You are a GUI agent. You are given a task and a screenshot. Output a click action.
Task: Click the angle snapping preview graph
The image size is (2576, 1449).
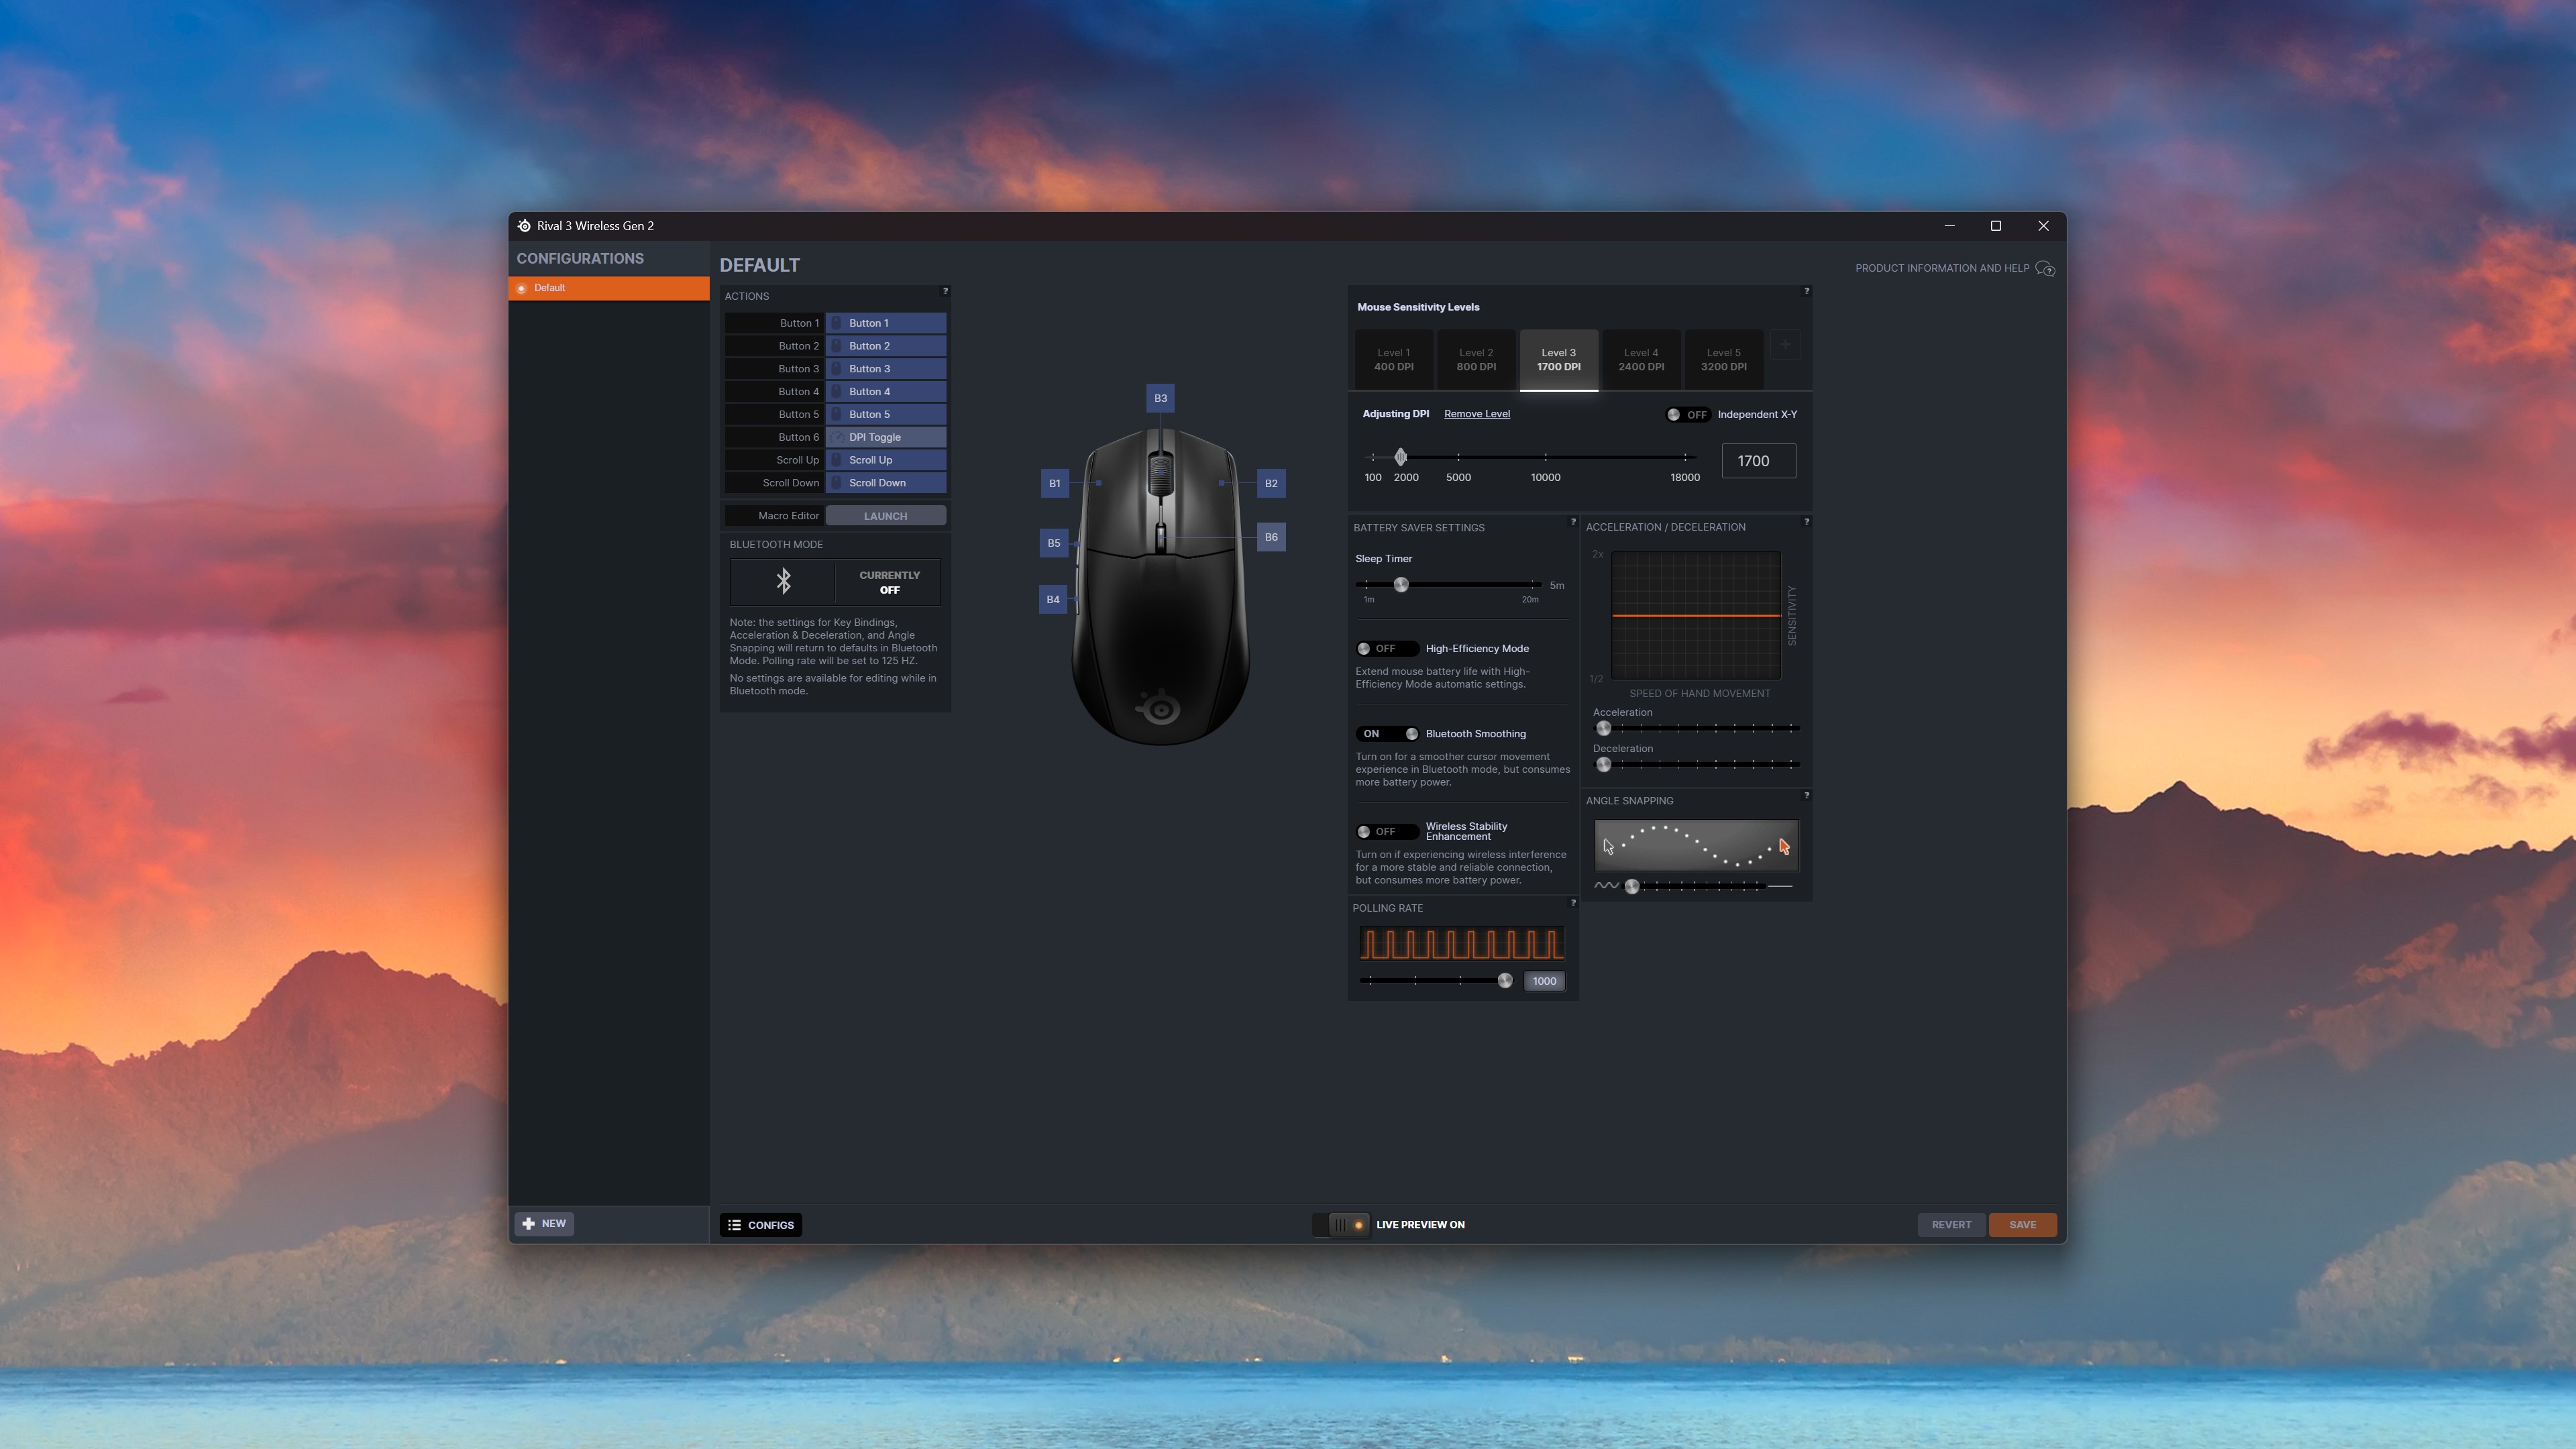coord(1696,846)
